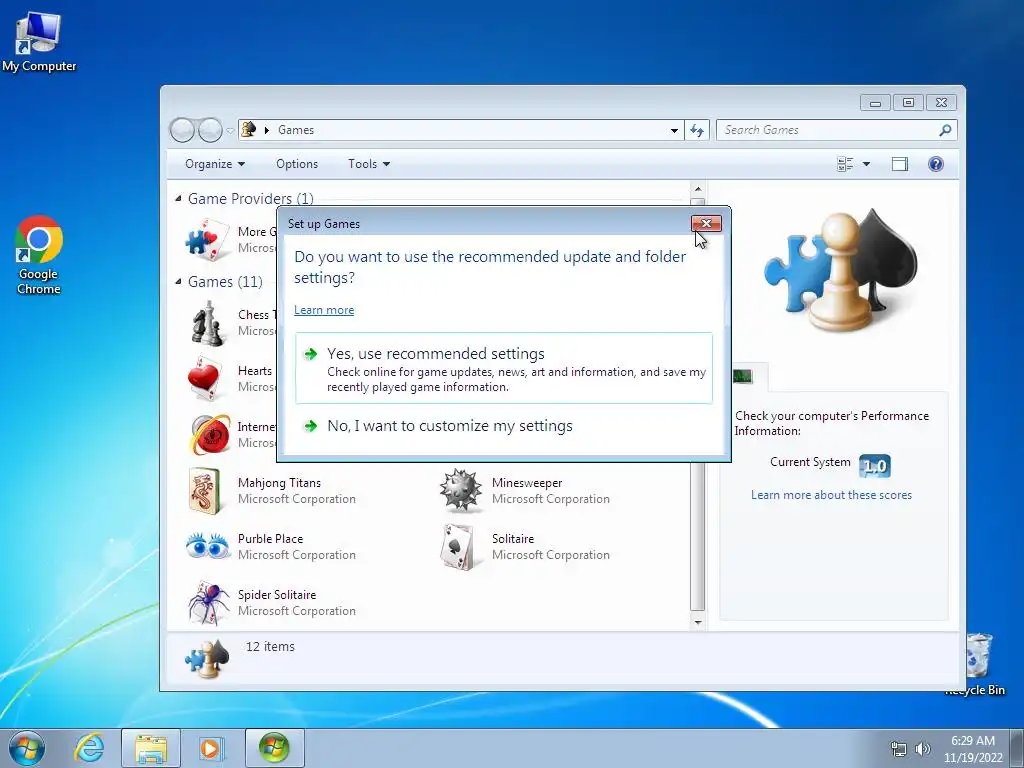
Task: Toggle the preview pane icon
Action: (900, 164)
